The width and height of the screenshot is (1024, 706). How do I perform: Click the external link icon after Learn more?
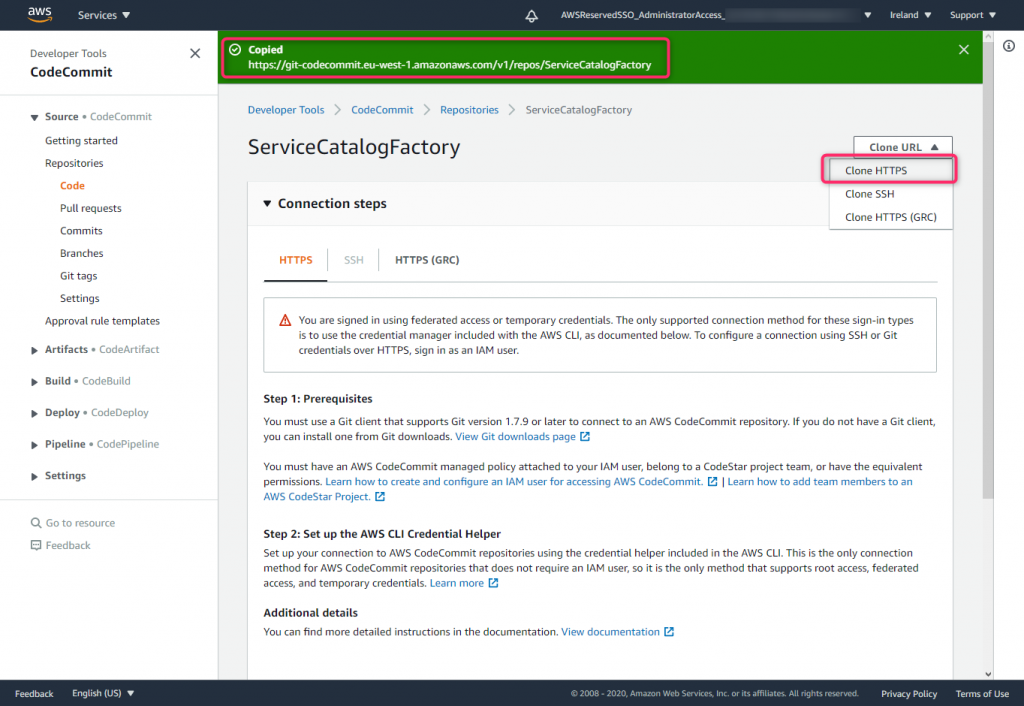(494, 583)
